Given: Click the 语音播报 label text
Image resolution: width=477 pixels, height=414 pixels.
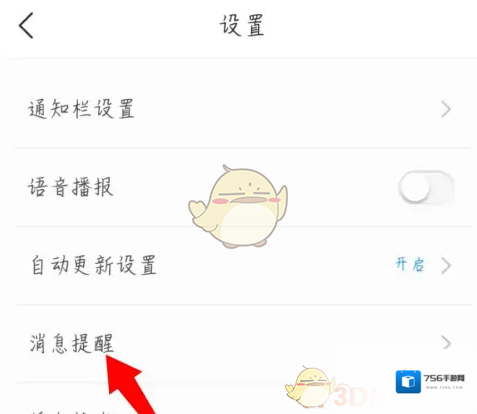Looking at the screenshot, I should [x=71, y=187].
